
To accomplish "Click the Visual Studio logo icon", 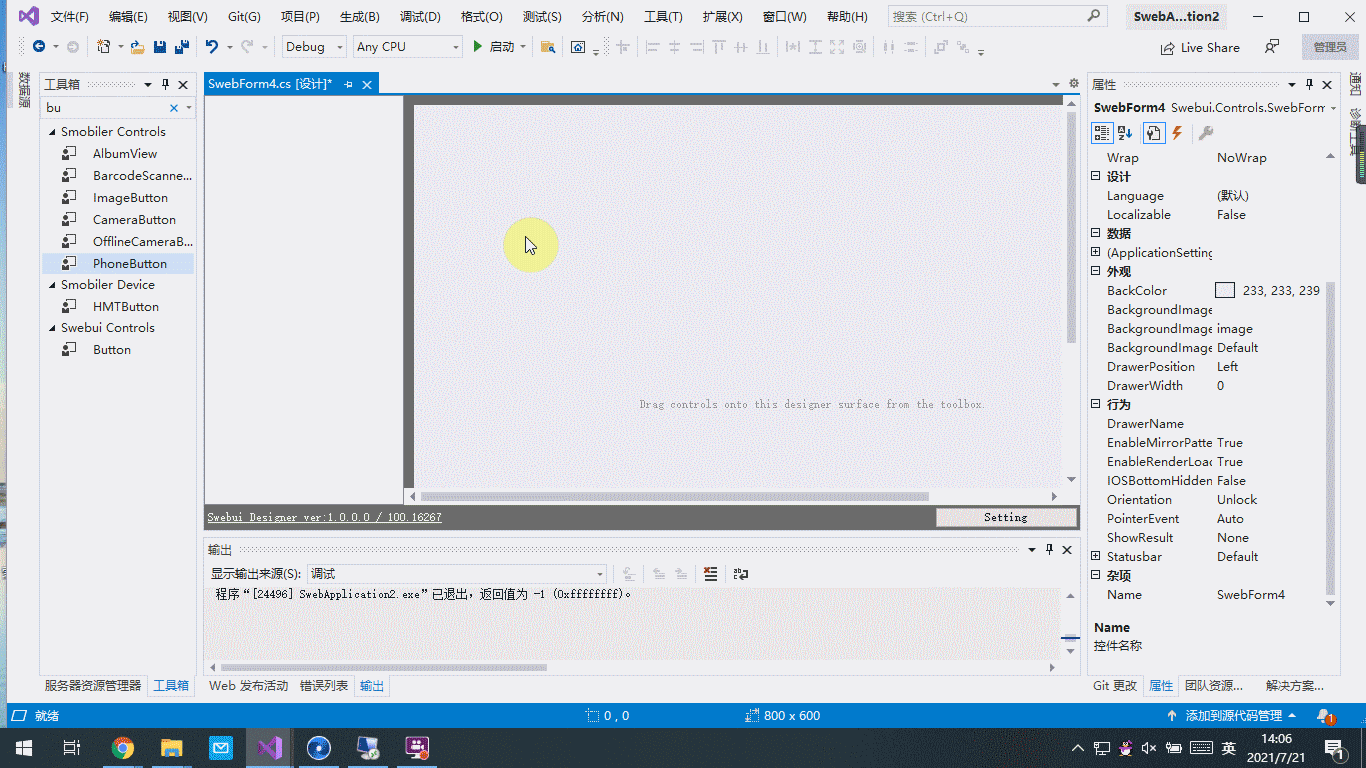I will click(29, 16).
